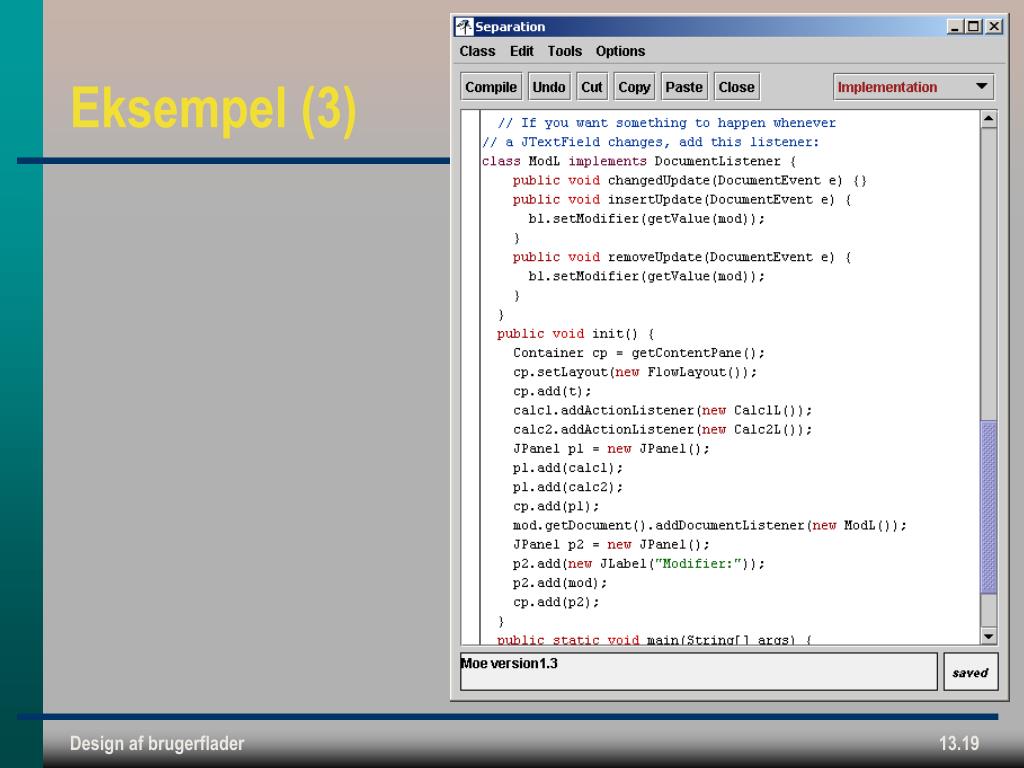This screenshot has width=1024, height=768.
Task: Click the comment '// a JTextField changes, add this listener:'
Action: pyautogui.click(x=650, y=142)
